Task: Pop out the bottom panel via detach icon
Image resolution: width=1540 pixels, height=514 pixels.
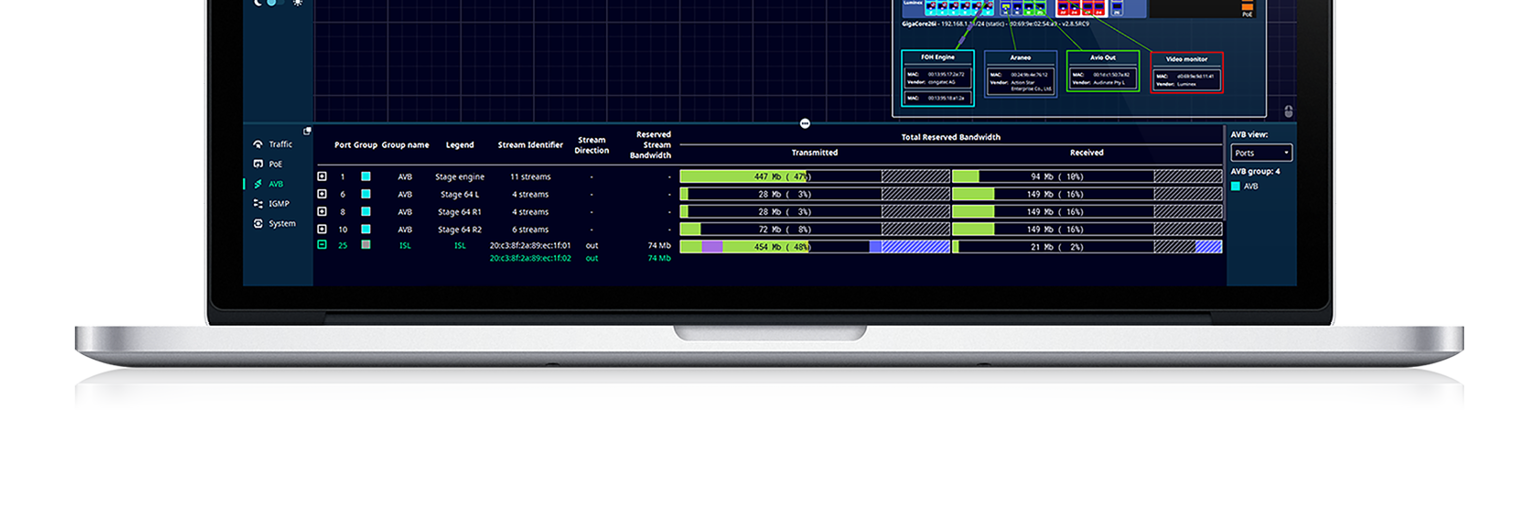Action: (307, 131)
